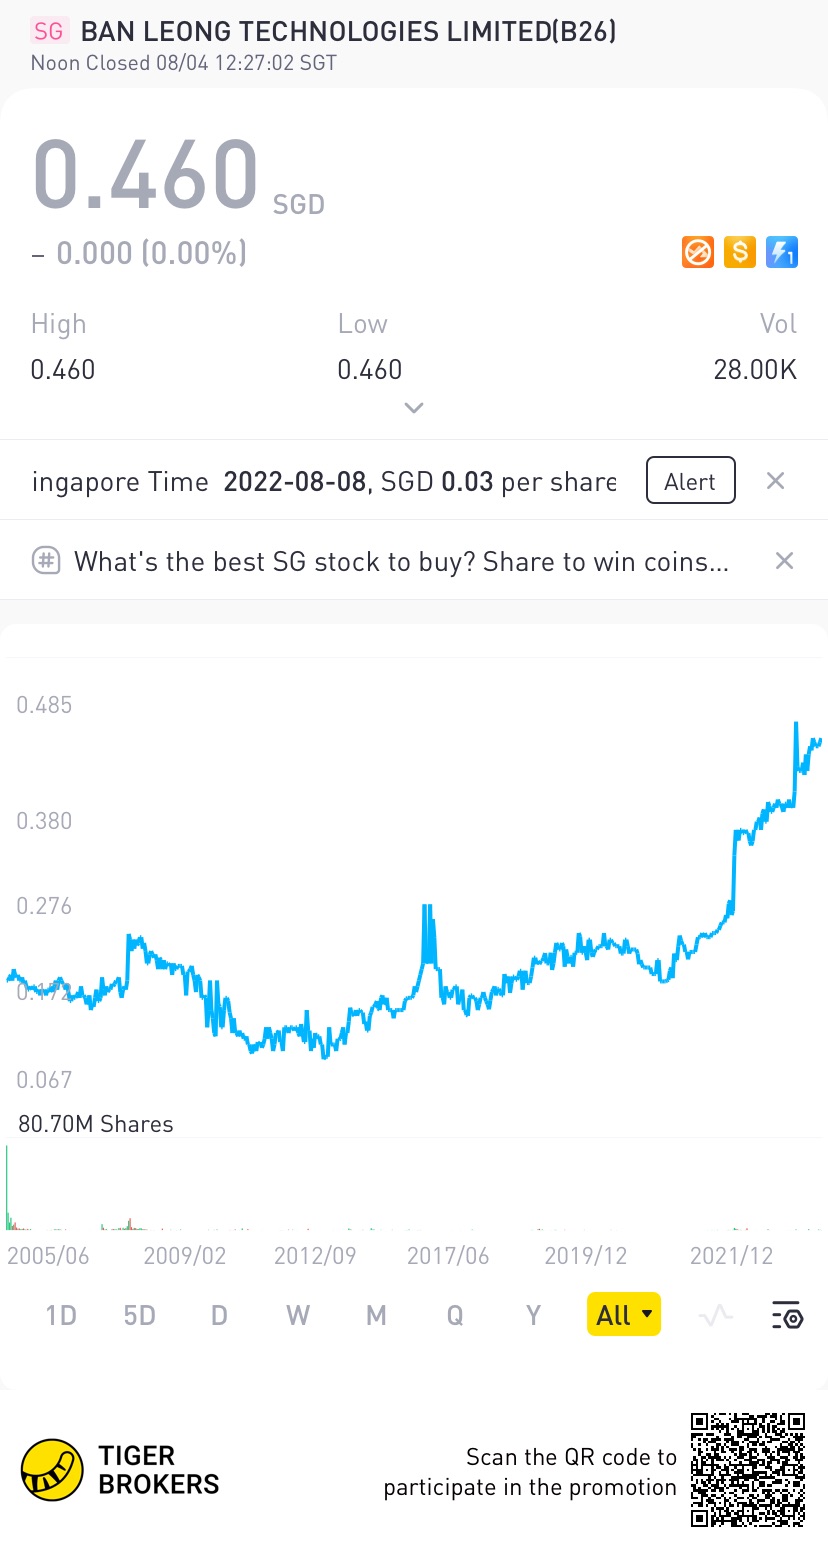Open the All timeframe dropdown

pos(623,1315)
